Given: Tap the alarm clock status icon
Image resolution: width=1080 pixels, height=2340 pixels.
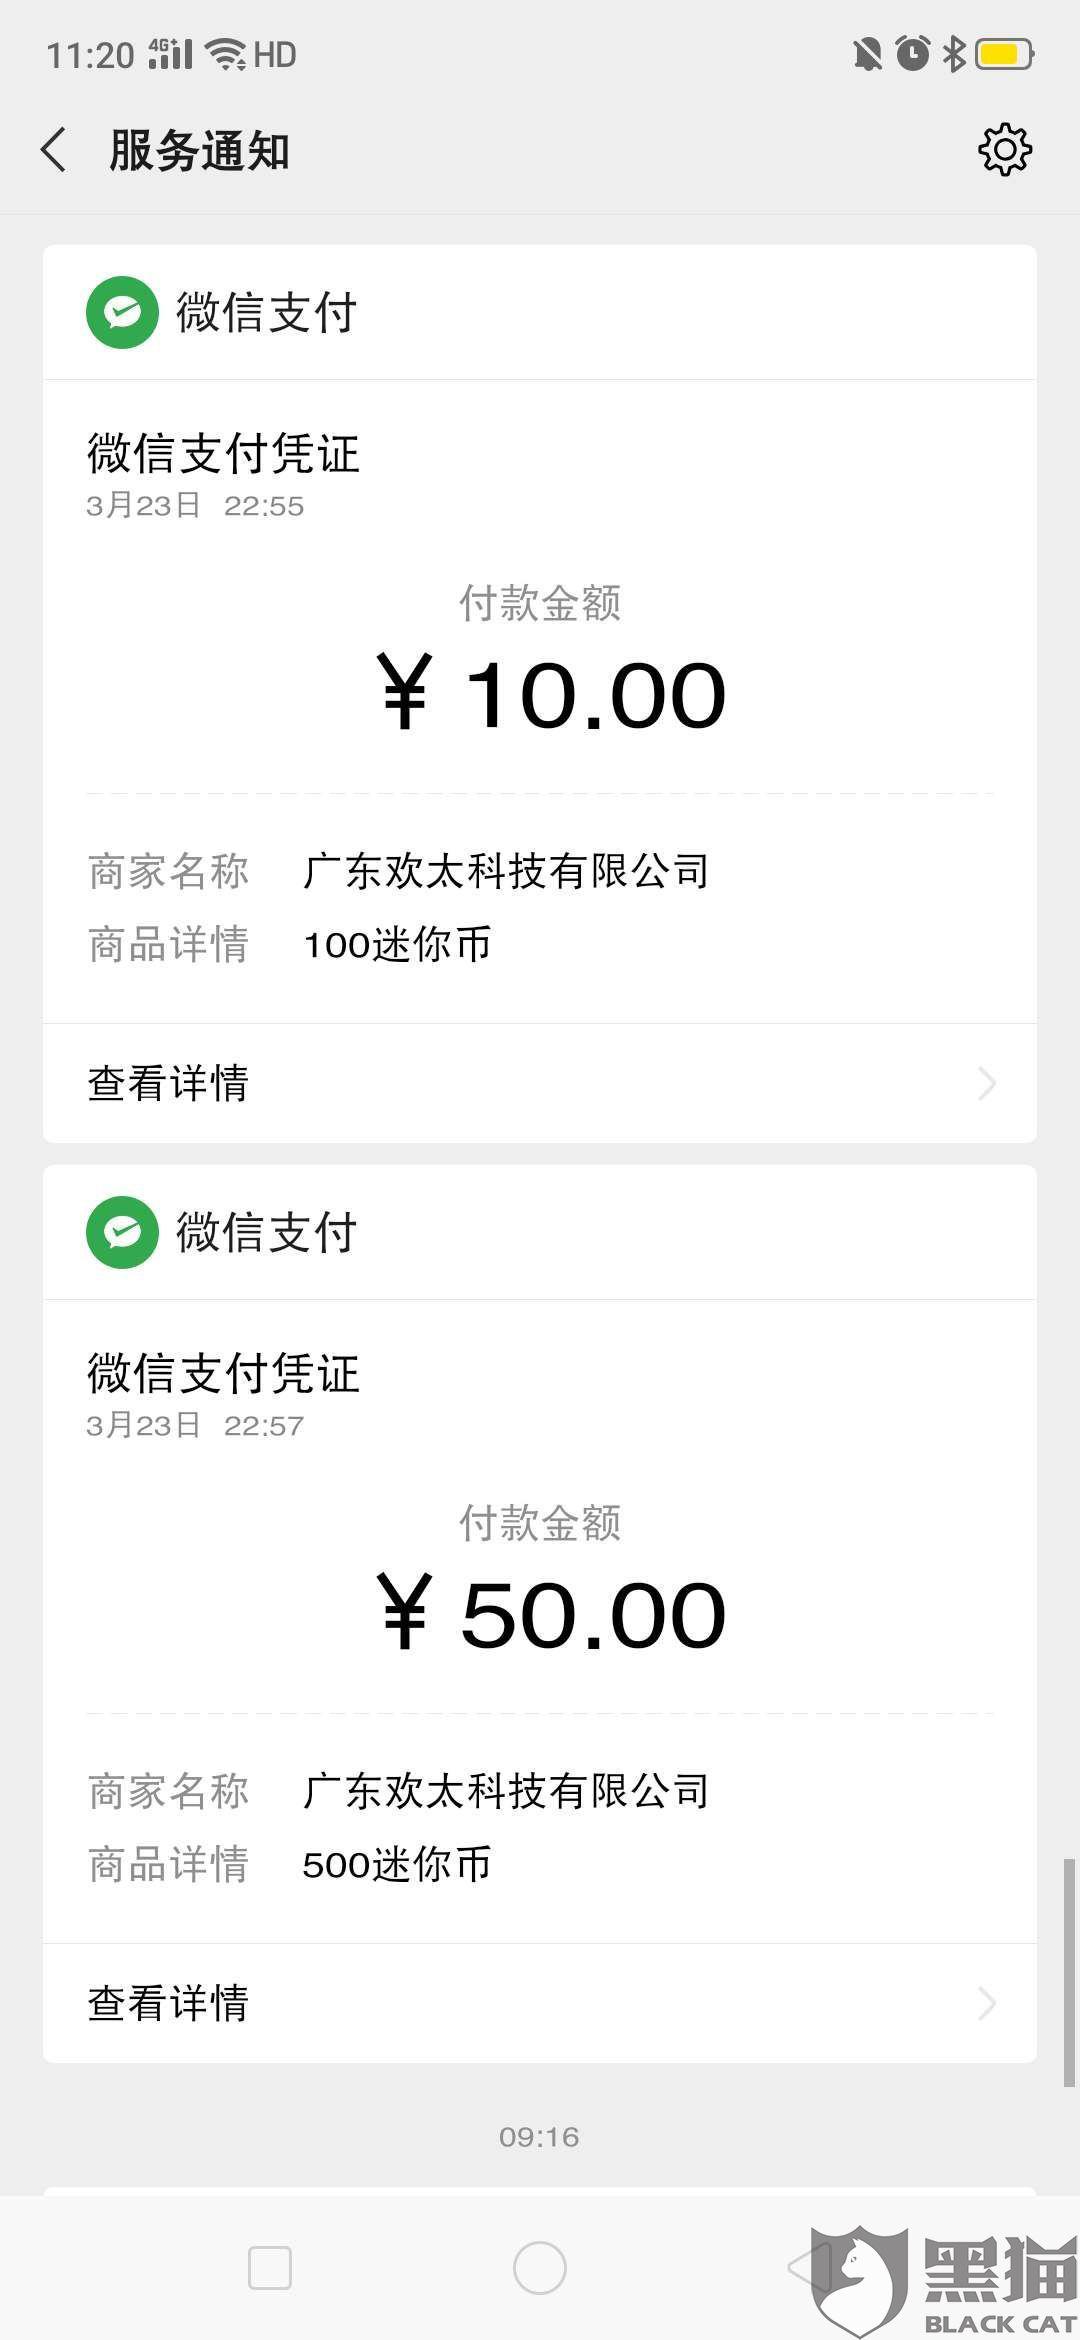Looking at the screenshot, I should coord(912,54).
